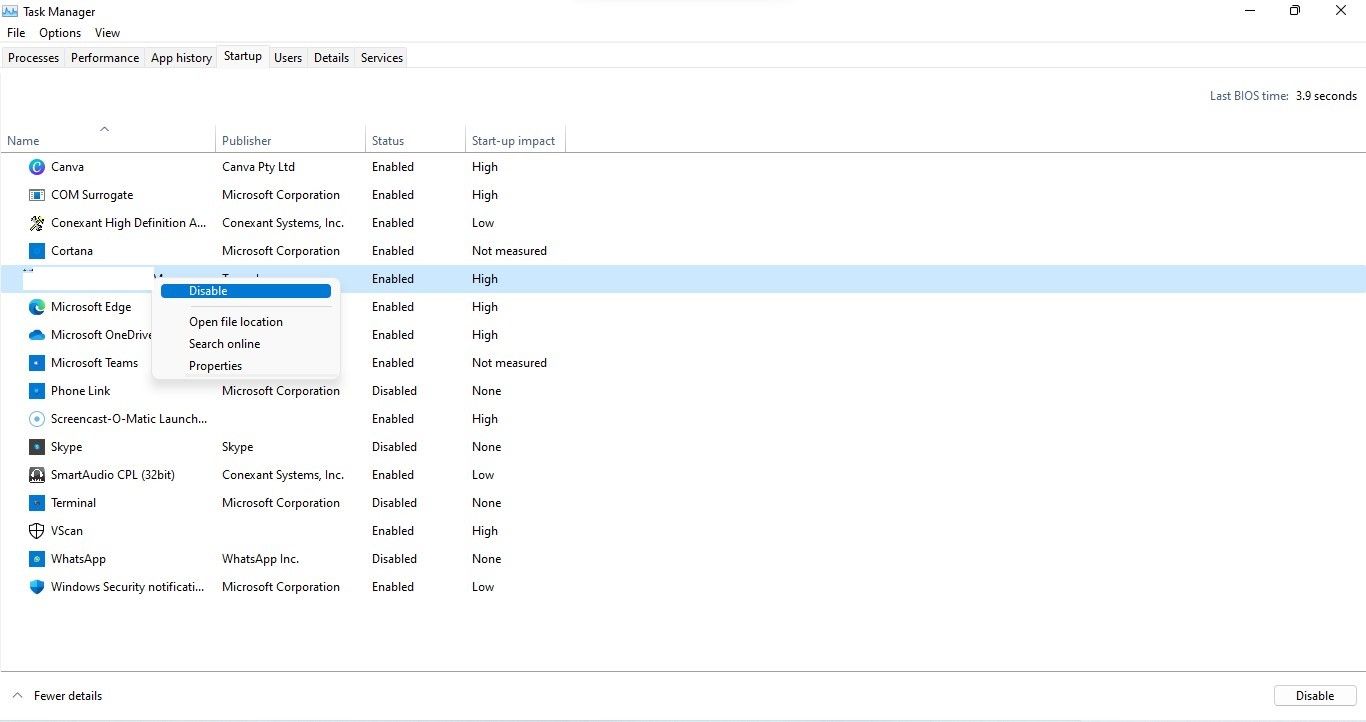
Task: Click the Cortana startup icon
Action: [x=37, y=251]
